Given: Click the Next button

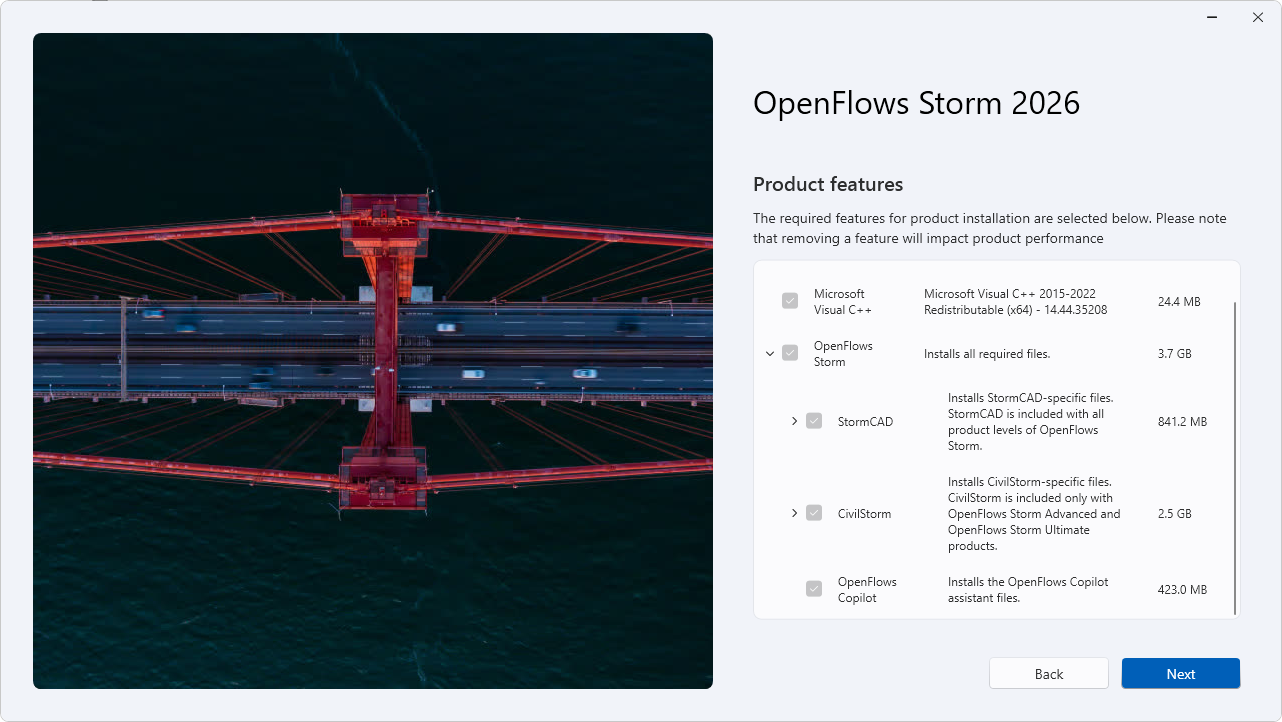Looking at the screenshot, I should tap(1181, 673).
